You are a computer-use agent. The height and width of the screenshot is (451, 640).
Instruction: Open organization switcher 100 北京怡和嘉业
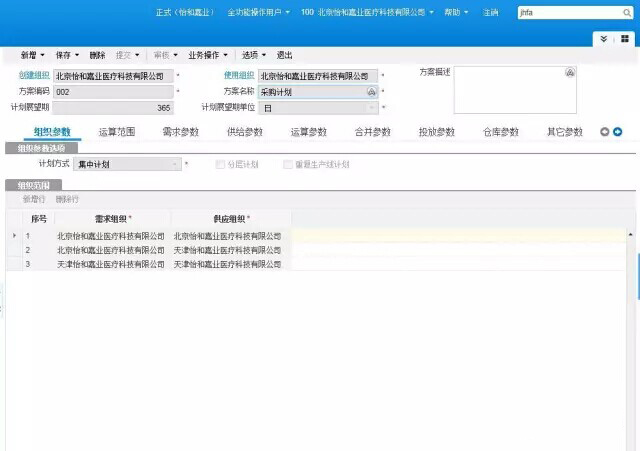click(367, 13)
